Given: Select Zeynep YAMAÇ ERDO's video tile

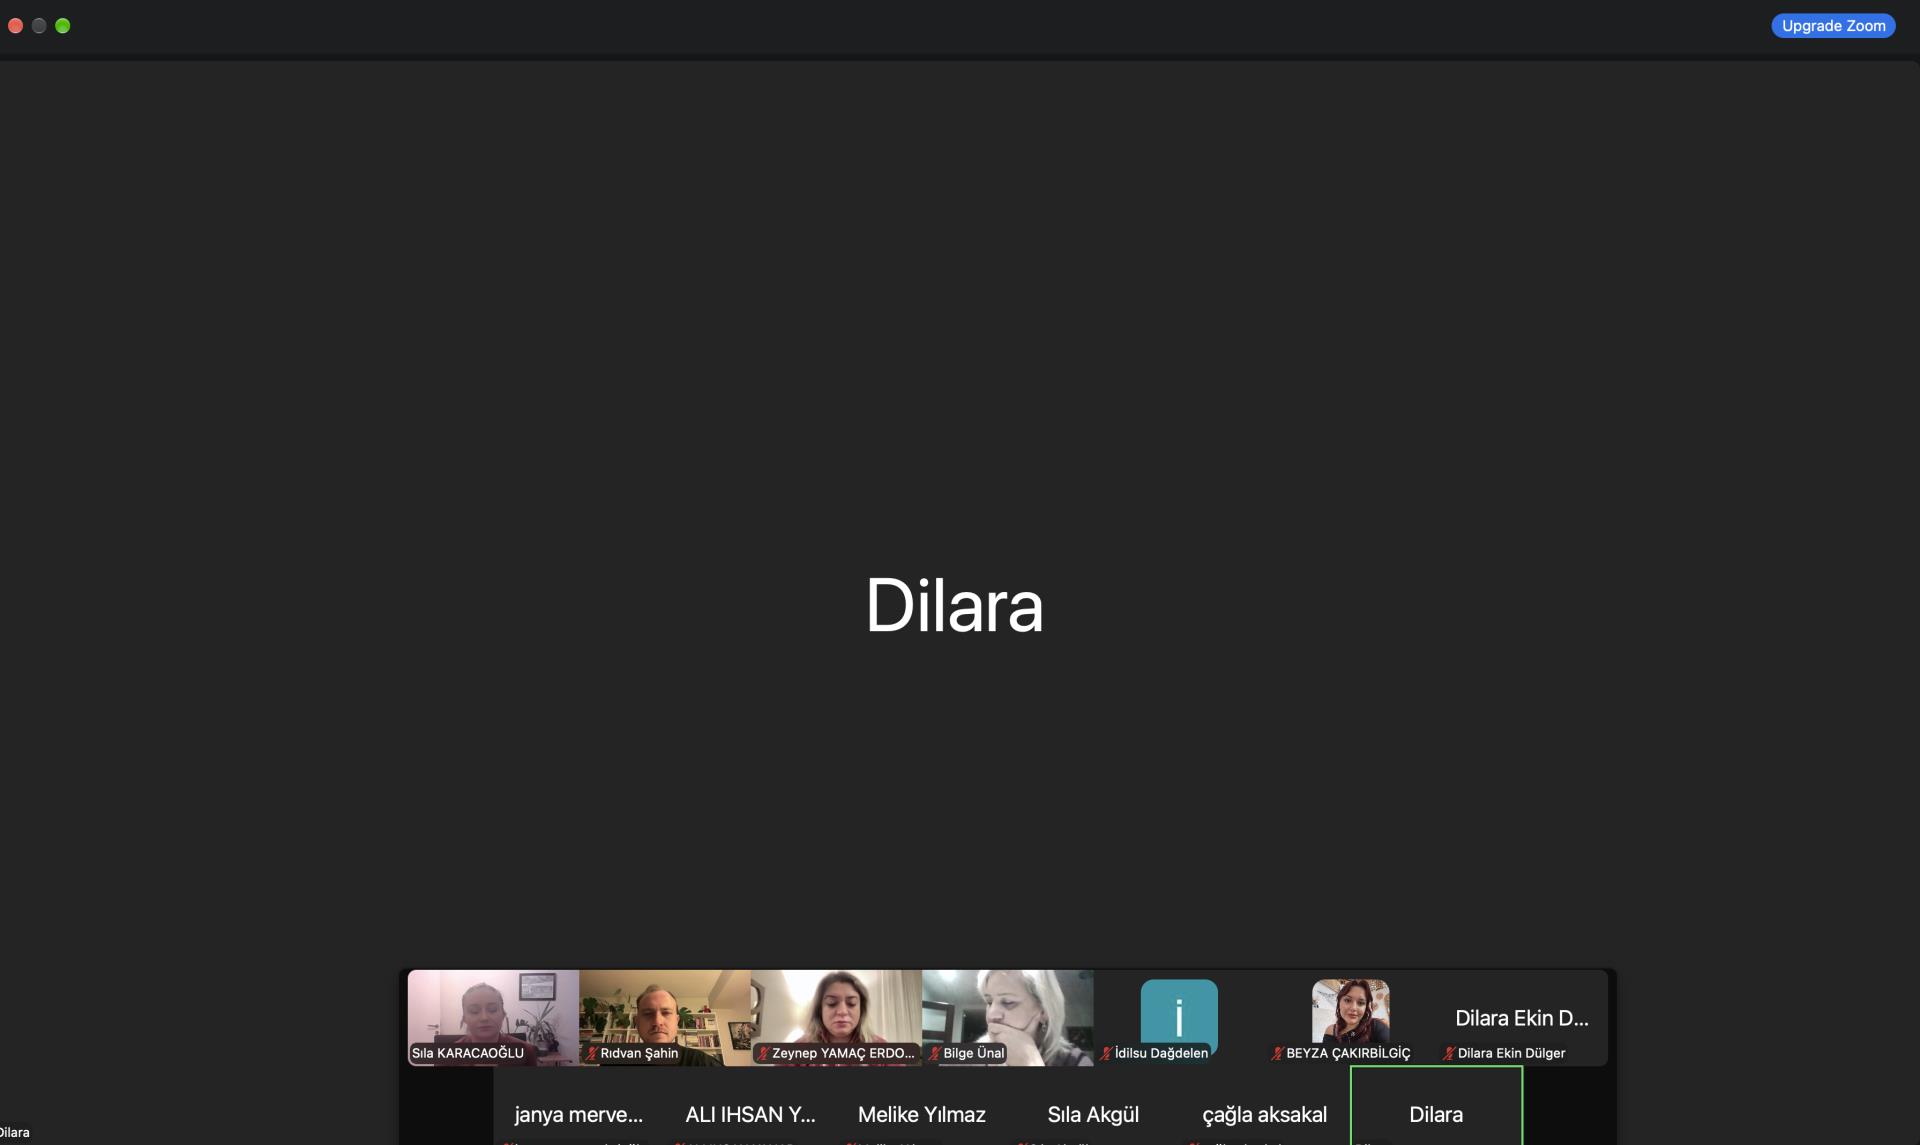Looking at the screenshot, I should 836,1017.
